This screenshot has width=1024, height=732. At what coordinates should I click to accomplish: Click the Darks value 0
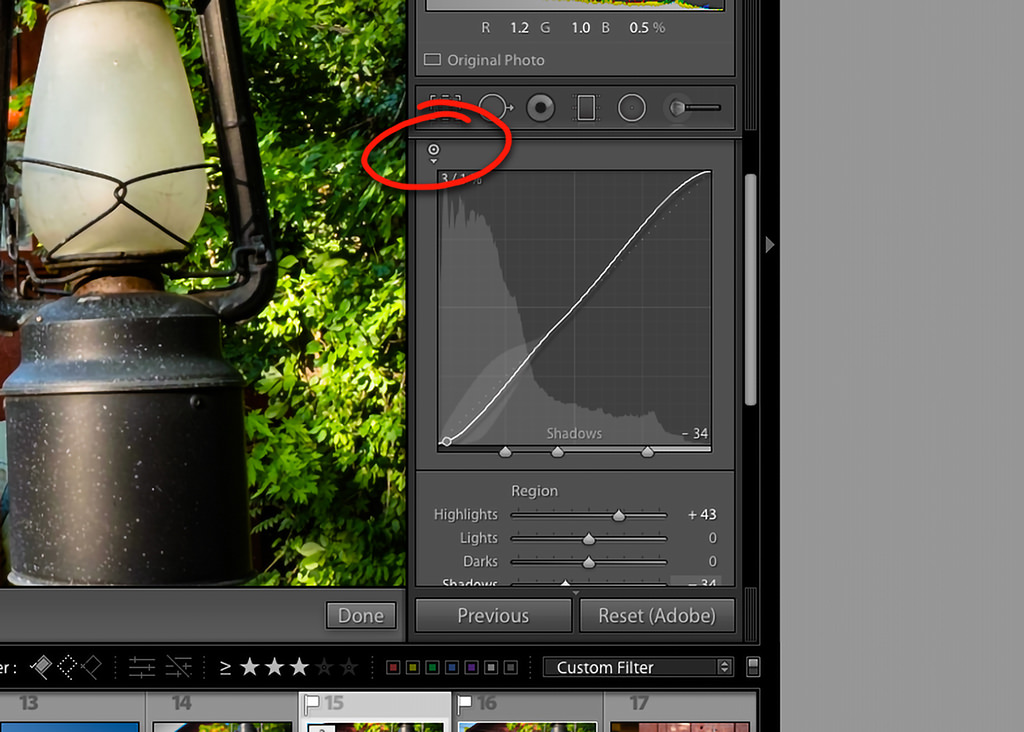[x=712, y=562]
